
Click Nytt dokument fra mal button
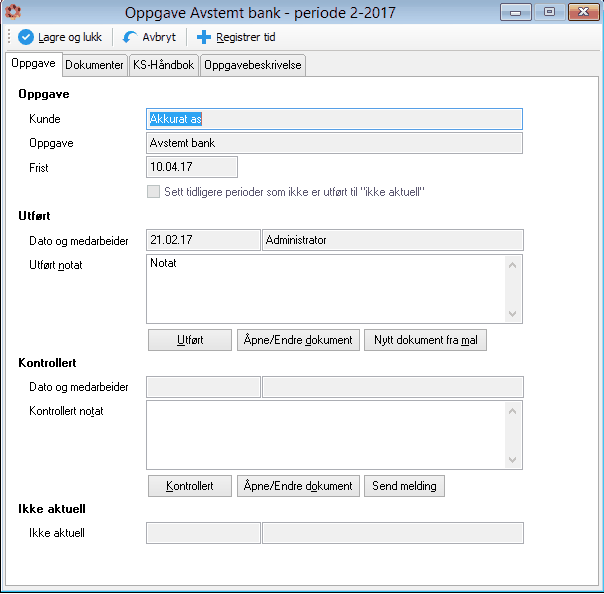425,340
